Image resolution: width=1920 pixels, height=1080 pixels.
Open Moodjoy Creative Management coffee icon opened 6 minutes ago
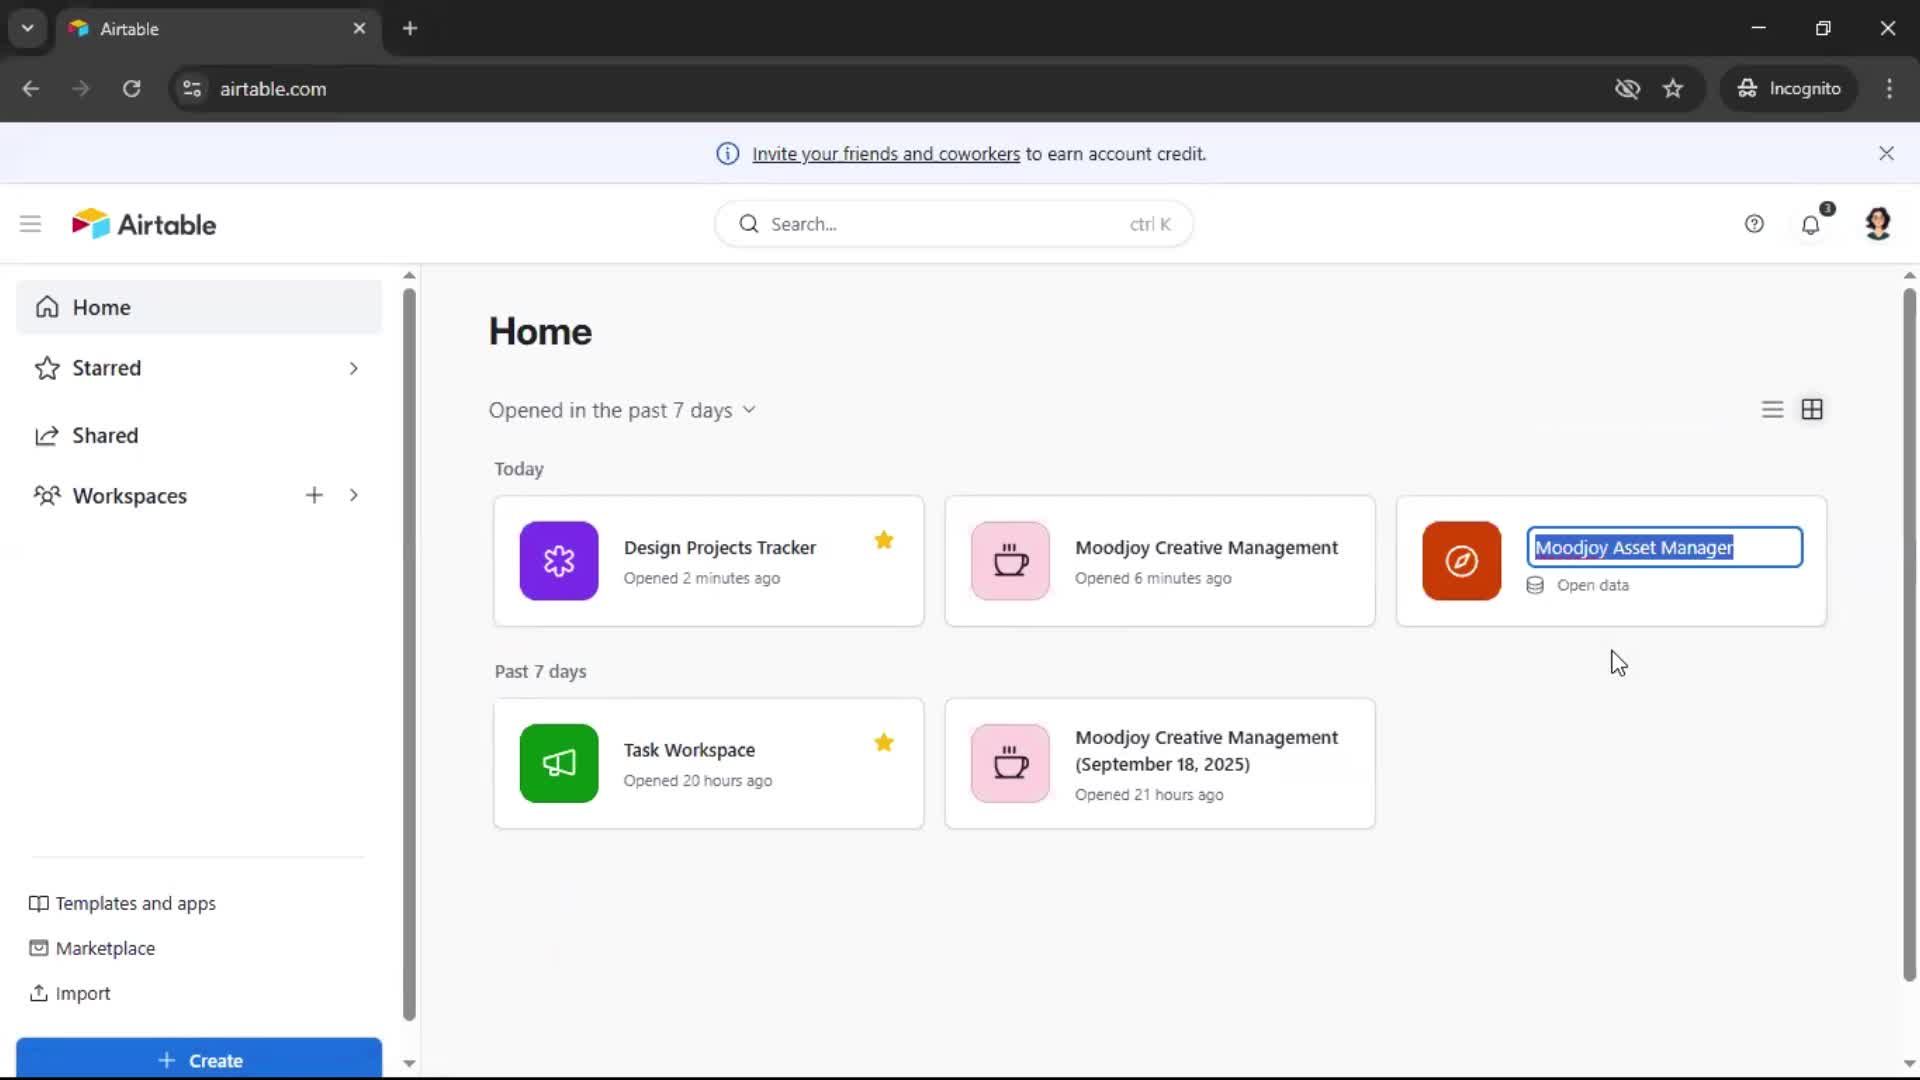tap(1010, 561)
